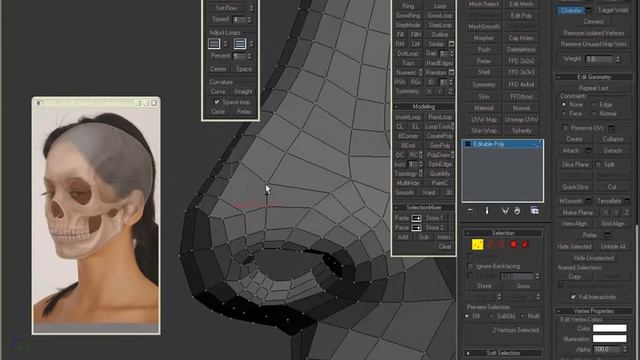Collapse the Vertex Properties rollout

coord(594,311)
